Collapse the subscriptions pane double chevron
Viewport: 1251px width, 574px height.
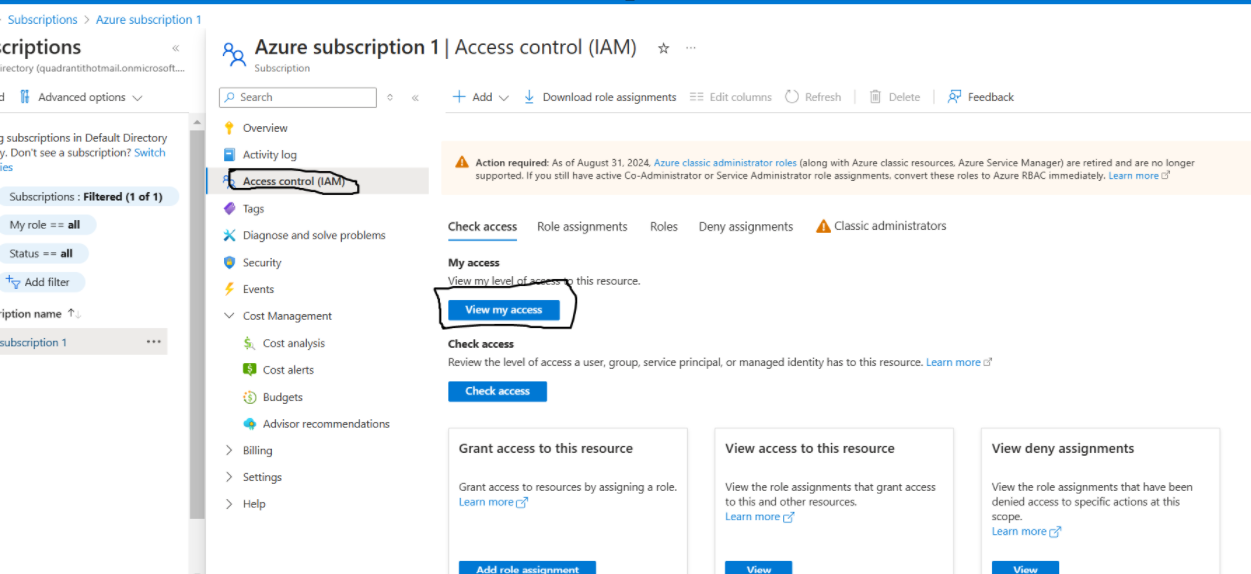pos(176,48)
